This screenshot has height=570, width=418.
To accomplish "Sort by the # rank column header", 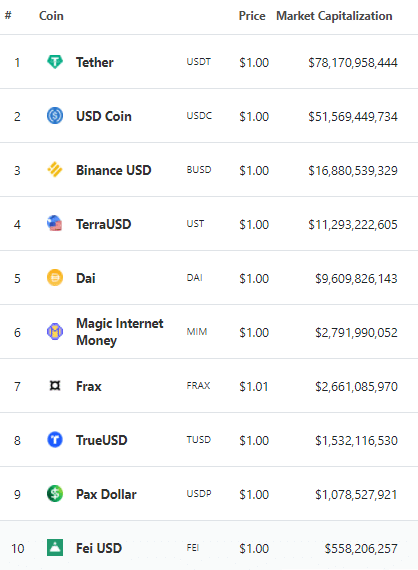I will coord(8,15).
